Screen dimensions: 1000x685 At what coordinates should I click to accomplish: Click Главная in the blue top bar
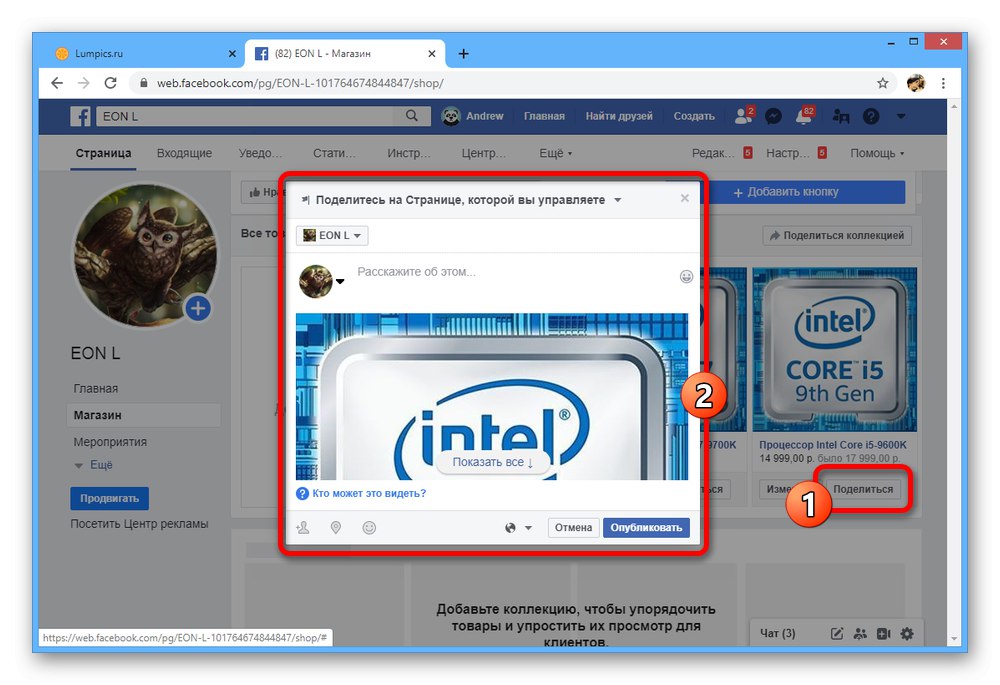click(x=544, y=116)
